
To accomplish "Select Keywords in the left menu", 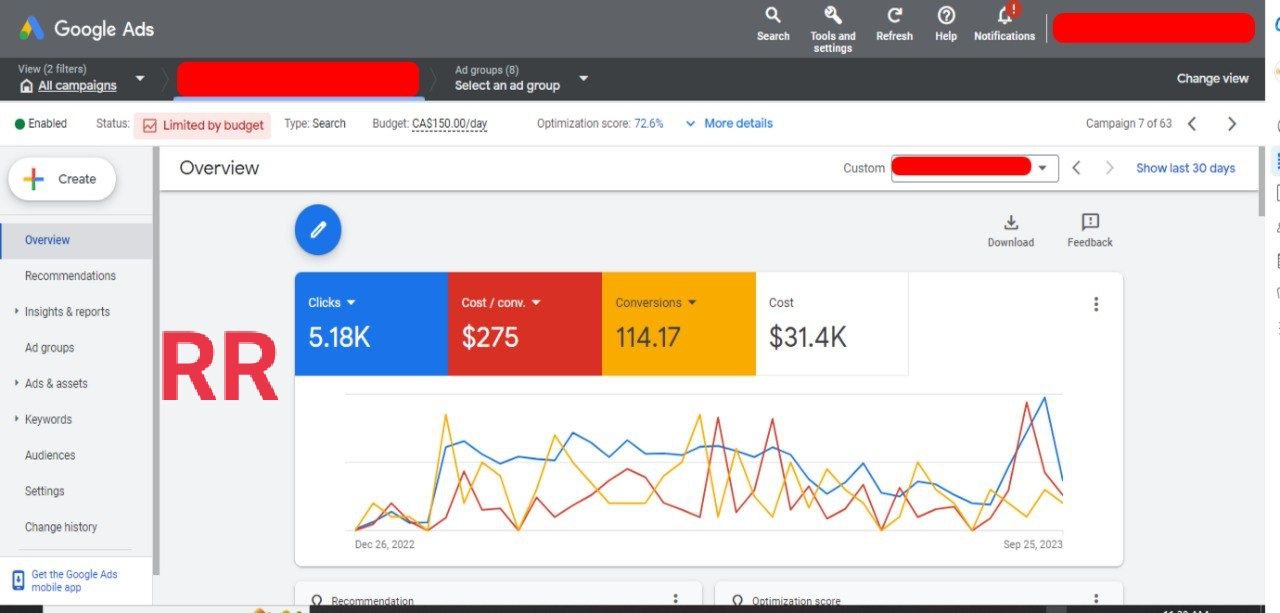I will [48, 420].
